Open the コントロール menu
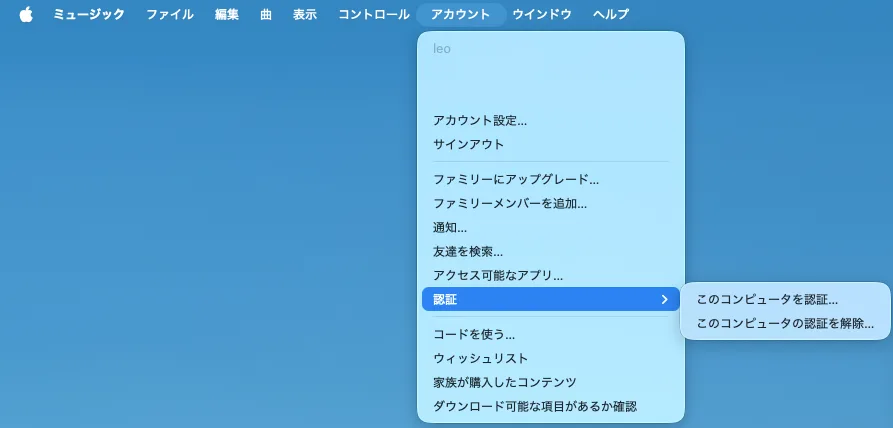The height and width of the screenshot is (428, 893). click(374, 15)
